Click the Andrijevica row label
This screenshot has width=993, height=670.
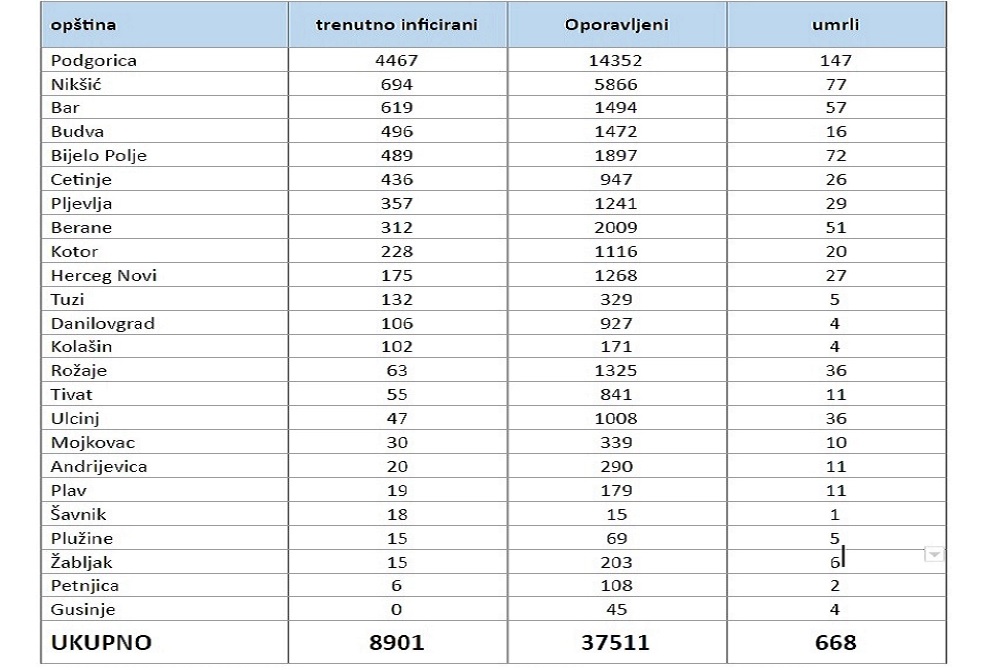pos(99,467)
